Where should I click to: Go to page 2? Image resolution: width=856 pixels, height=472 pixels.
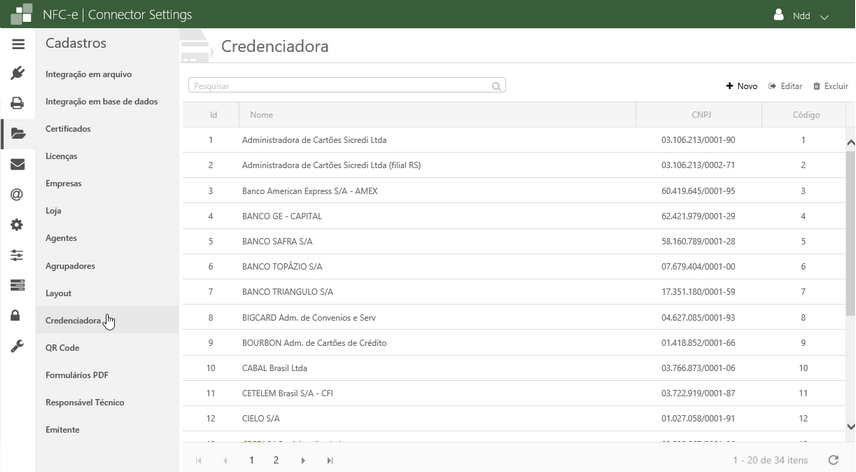[276, 461]
